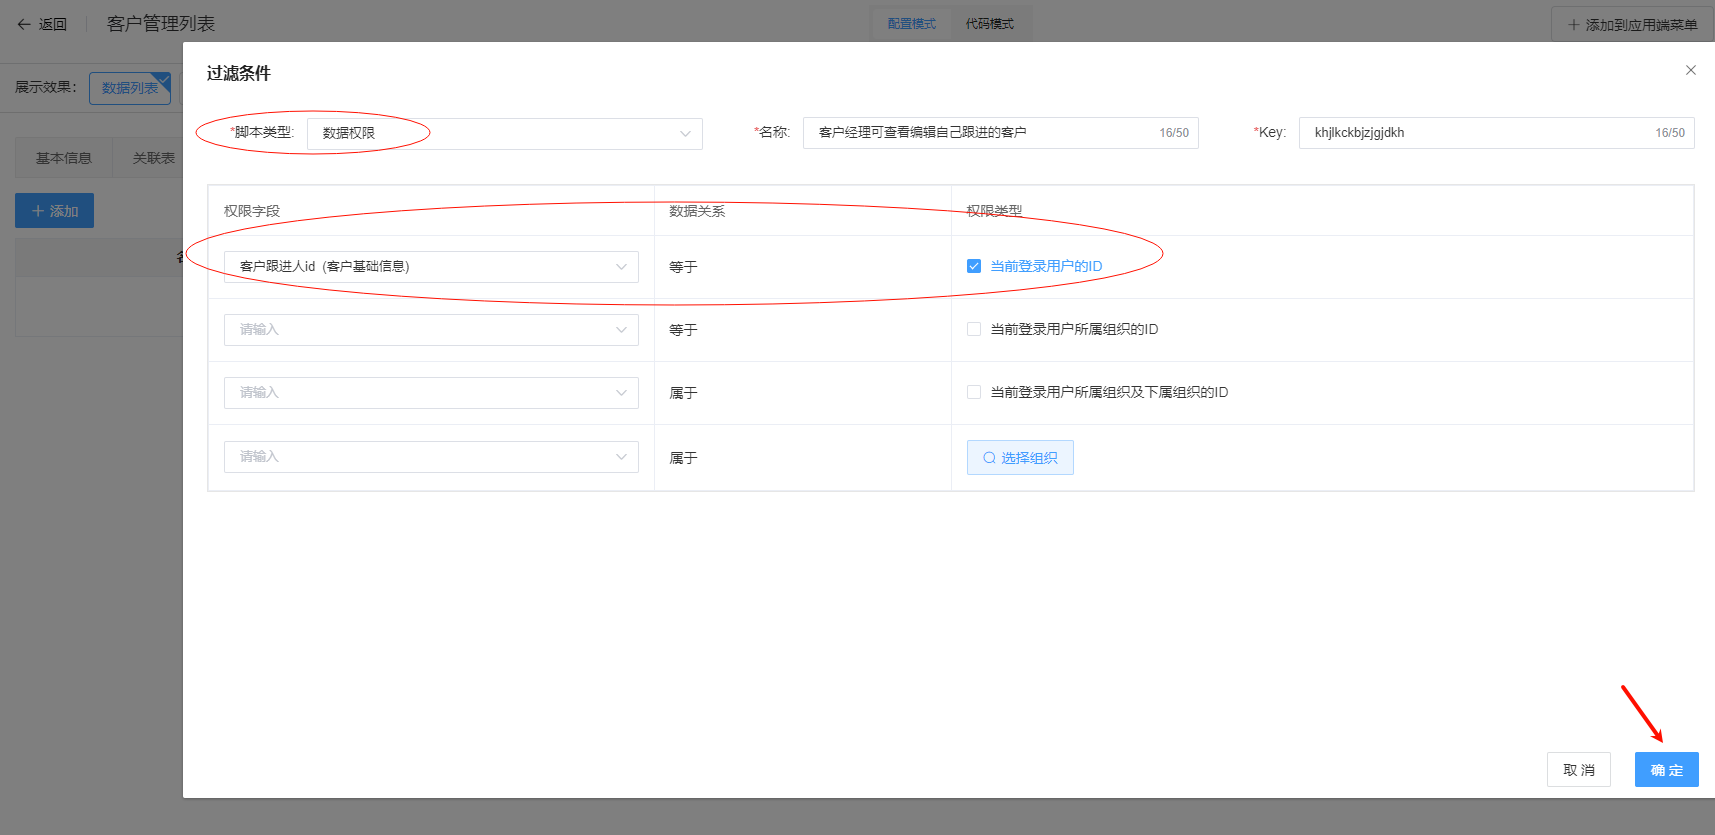Click the 名称 input field

point(1000,133)
